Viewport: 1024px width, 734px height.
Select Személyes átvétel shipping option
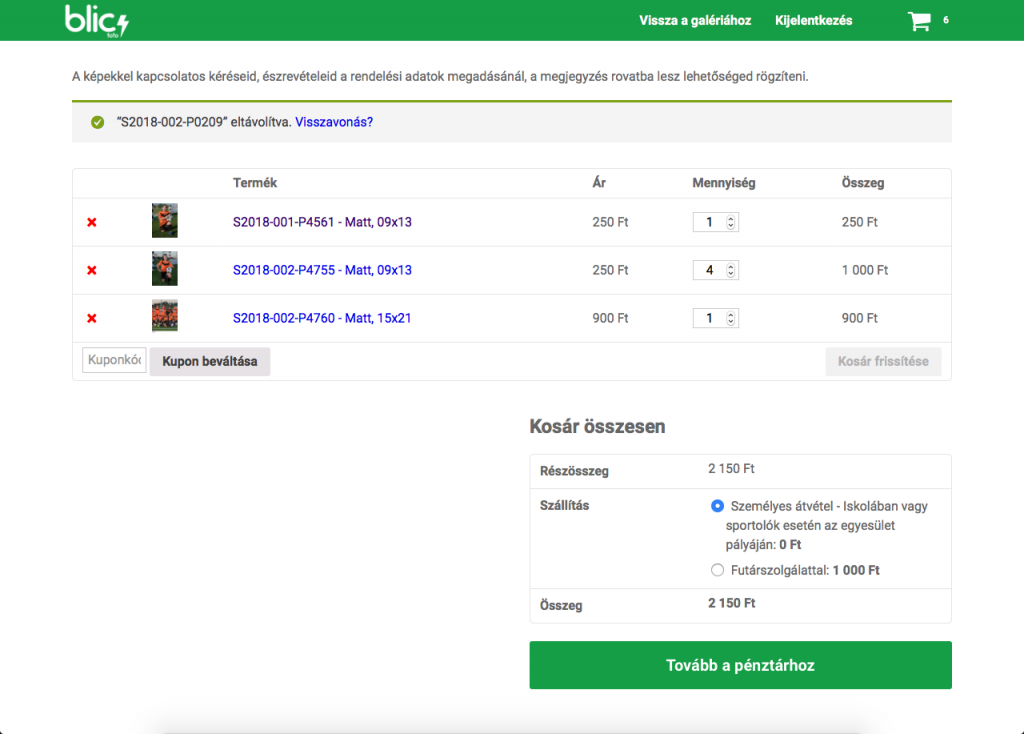(x=716, y=506)
